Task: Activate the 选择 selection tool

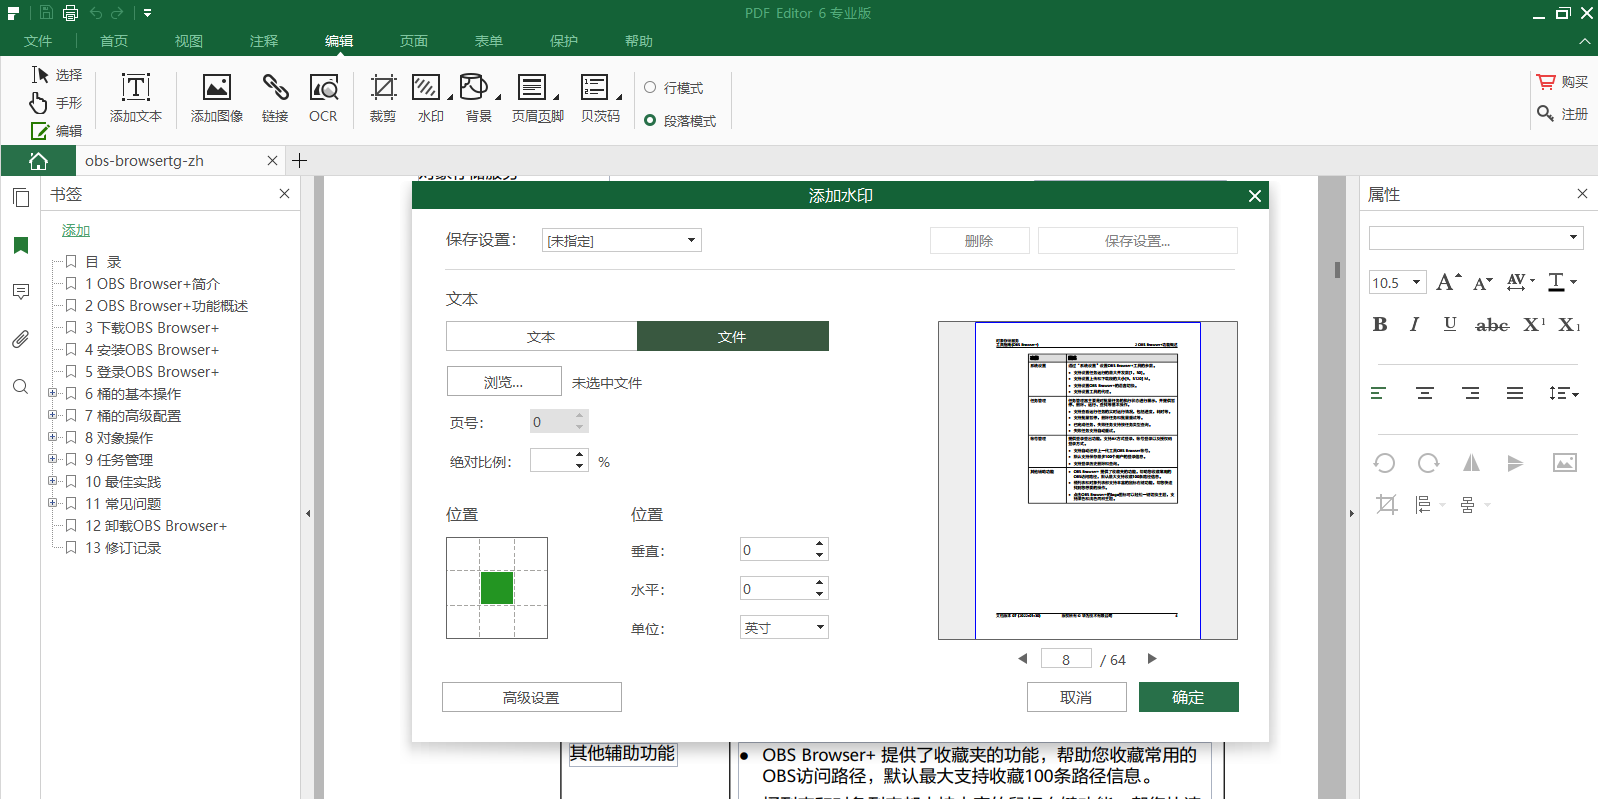Action: click(56, 75)
